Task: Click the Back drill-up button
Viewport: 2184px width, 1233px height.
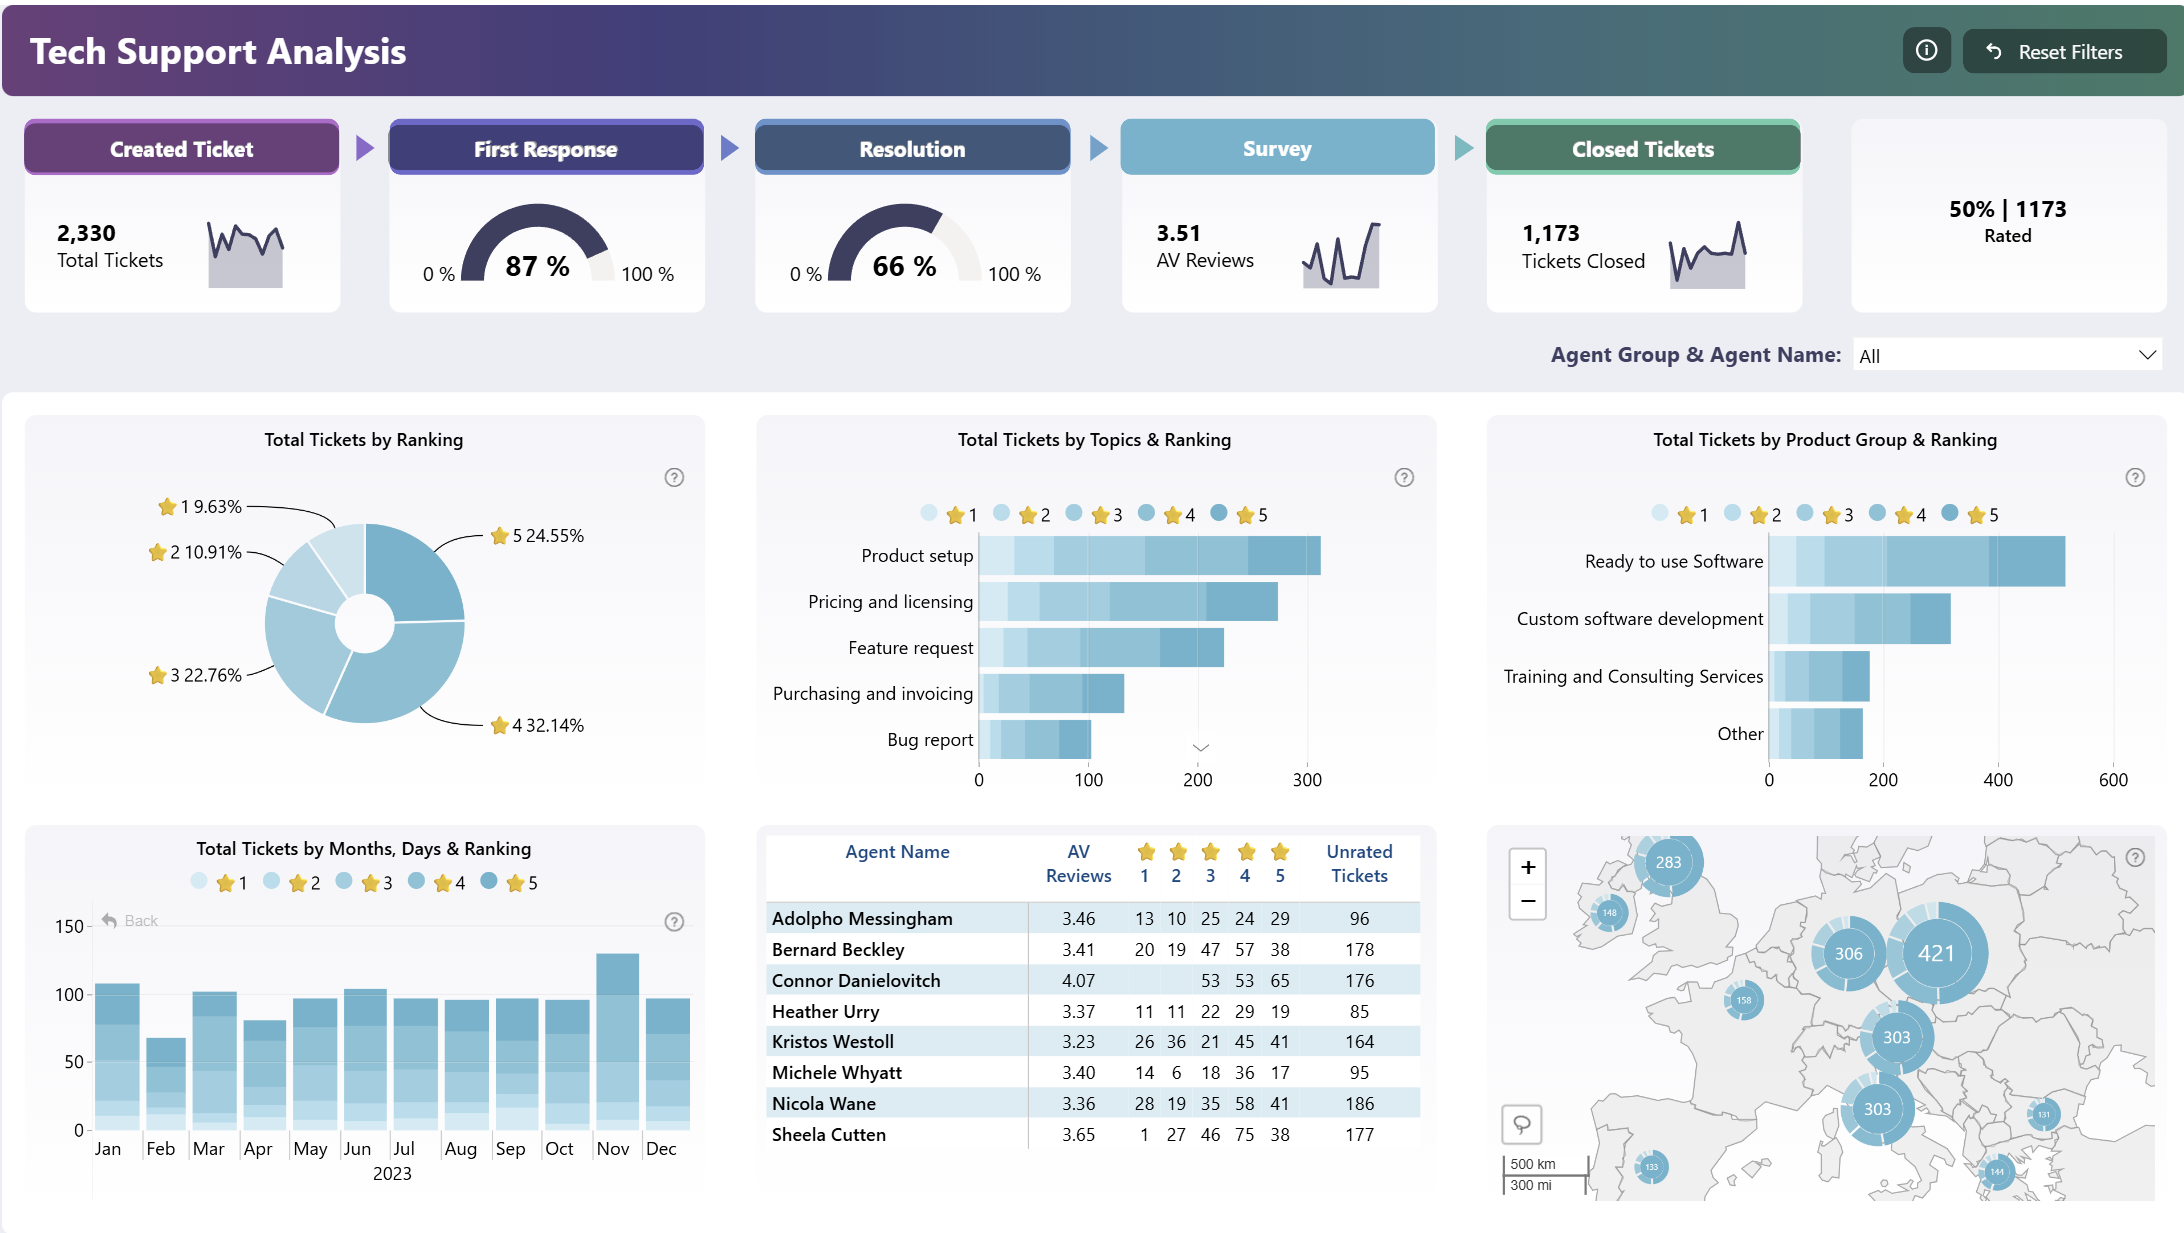Action: [130, 920]
